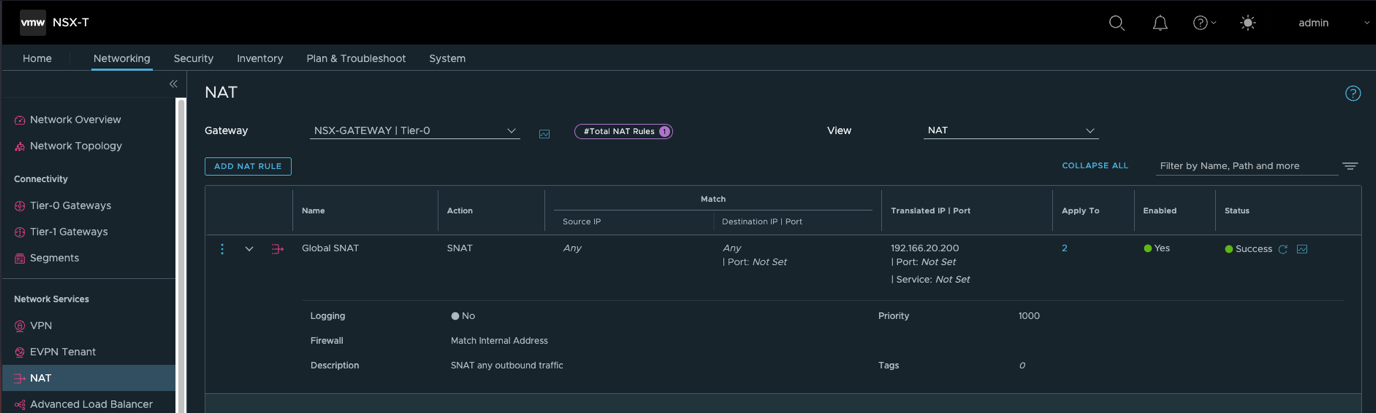Image resolution: width=1376 pixels, height=413 pixels.
Task: Toggle the light/dark theme sun icon
Action: pos(1248,23)
